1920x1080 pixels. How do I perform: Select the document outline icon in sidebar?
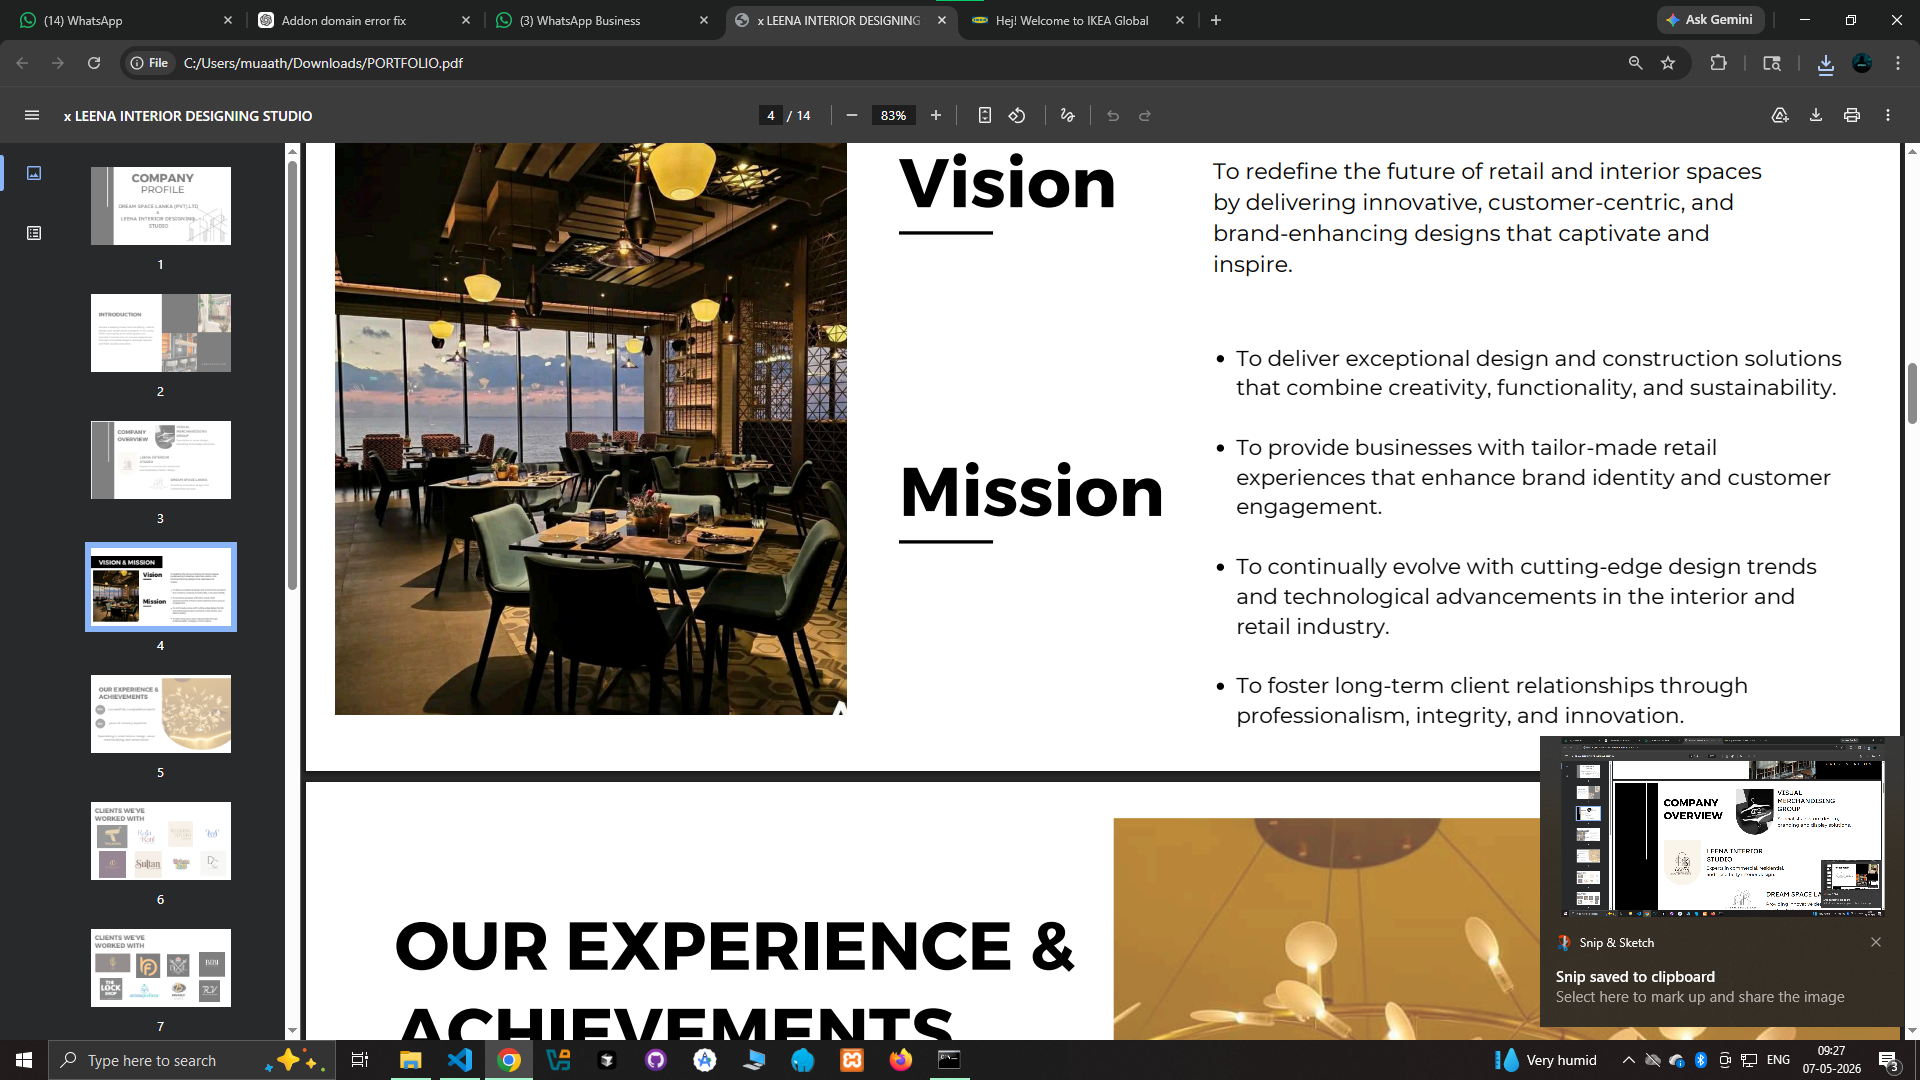pyautogui.click(x=34, y=233)
